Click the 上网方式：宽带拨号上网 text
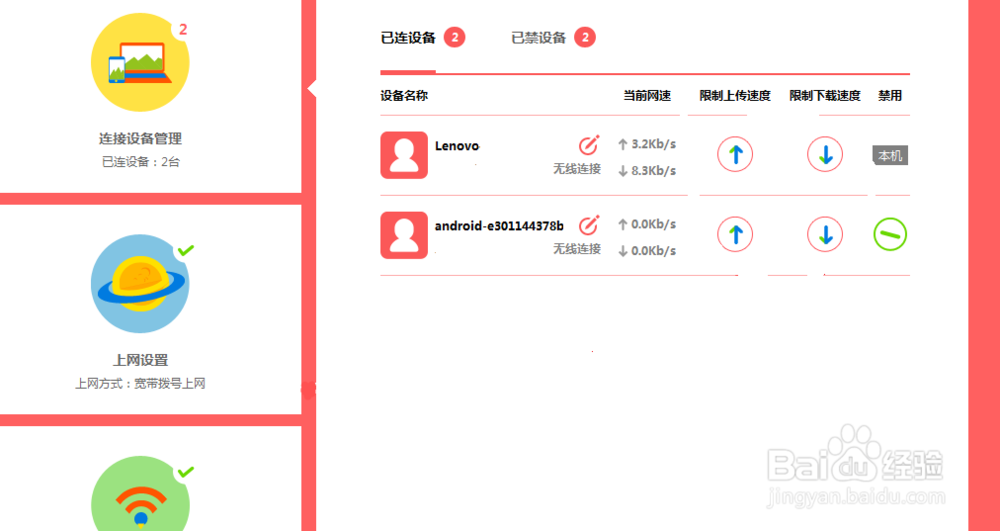Screen dimensions: 1000x531 [140, 384]
